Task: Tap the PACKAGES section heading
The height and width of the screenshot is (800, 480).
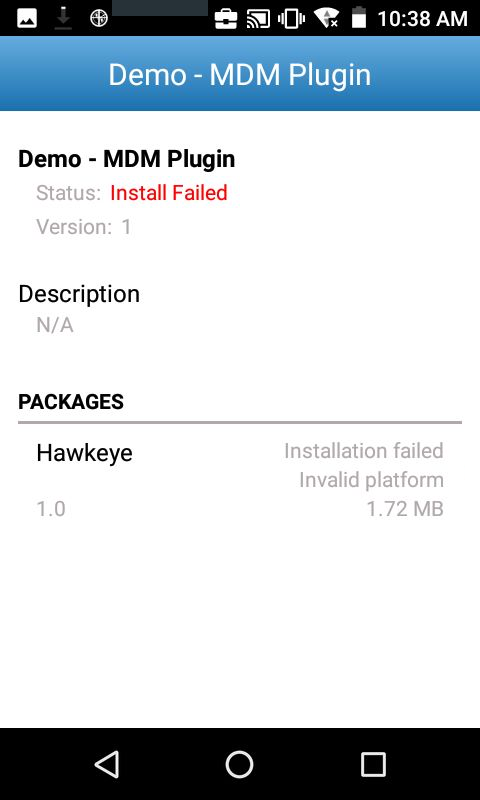Action: 71,402
